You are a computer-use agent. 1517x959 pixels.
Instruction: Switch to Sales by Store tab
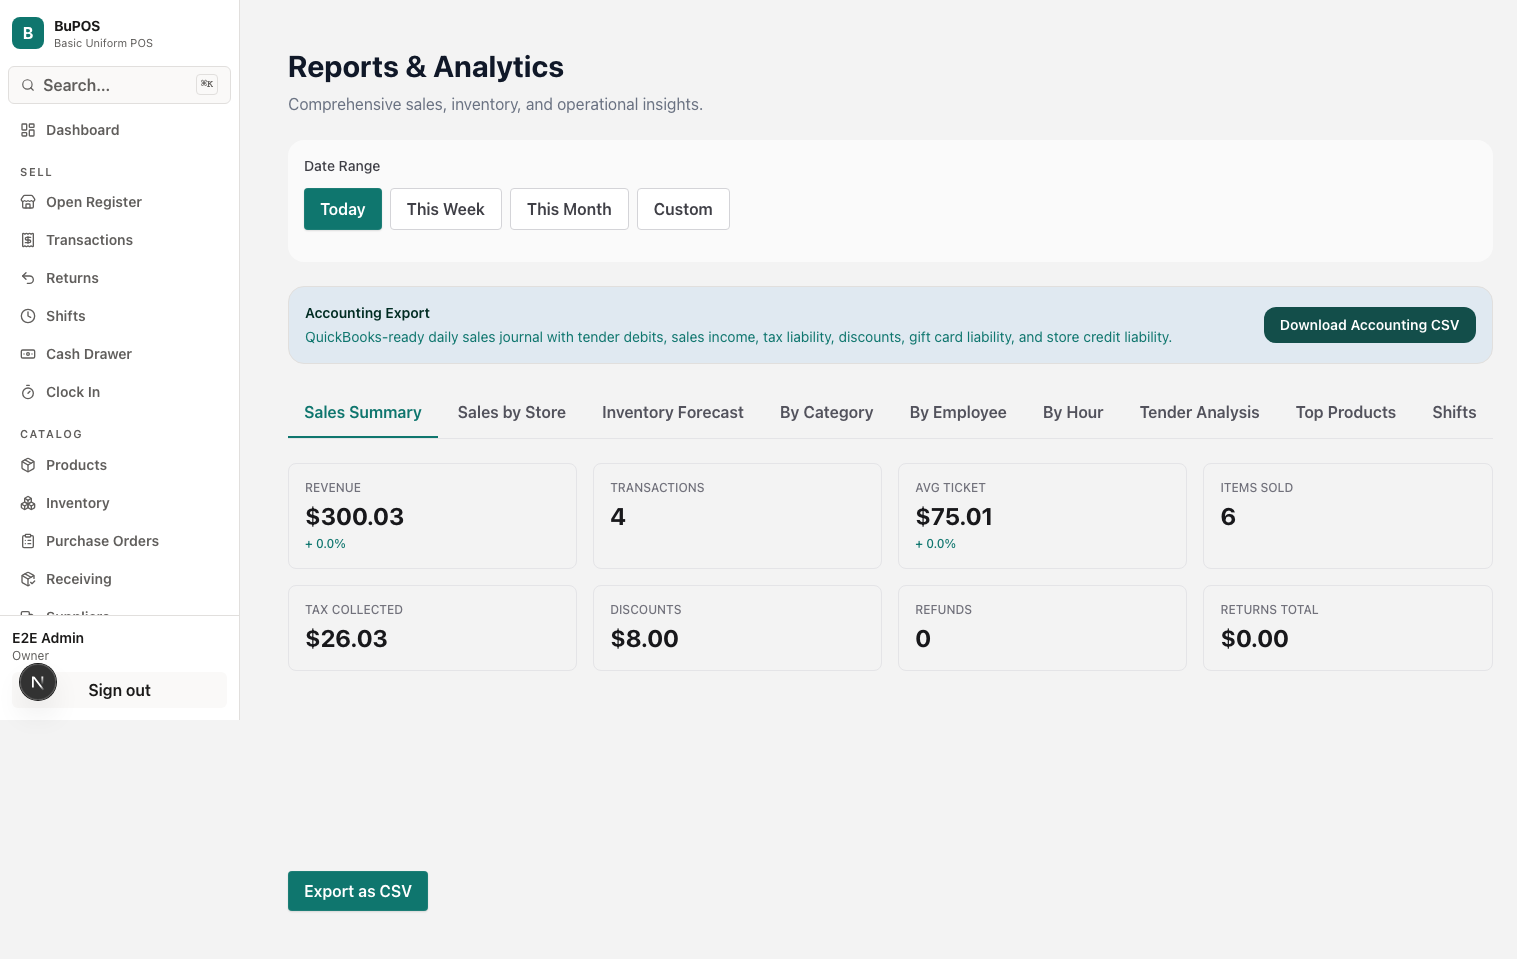click(x=512, y=412)
